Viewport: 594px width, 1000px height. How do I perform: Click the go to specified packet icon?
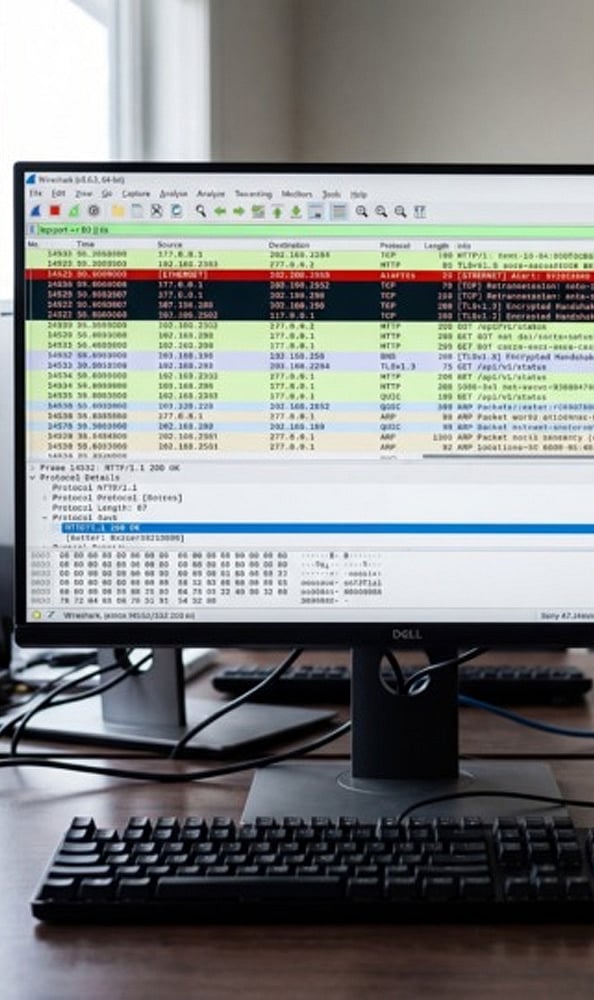click(258, 211)
